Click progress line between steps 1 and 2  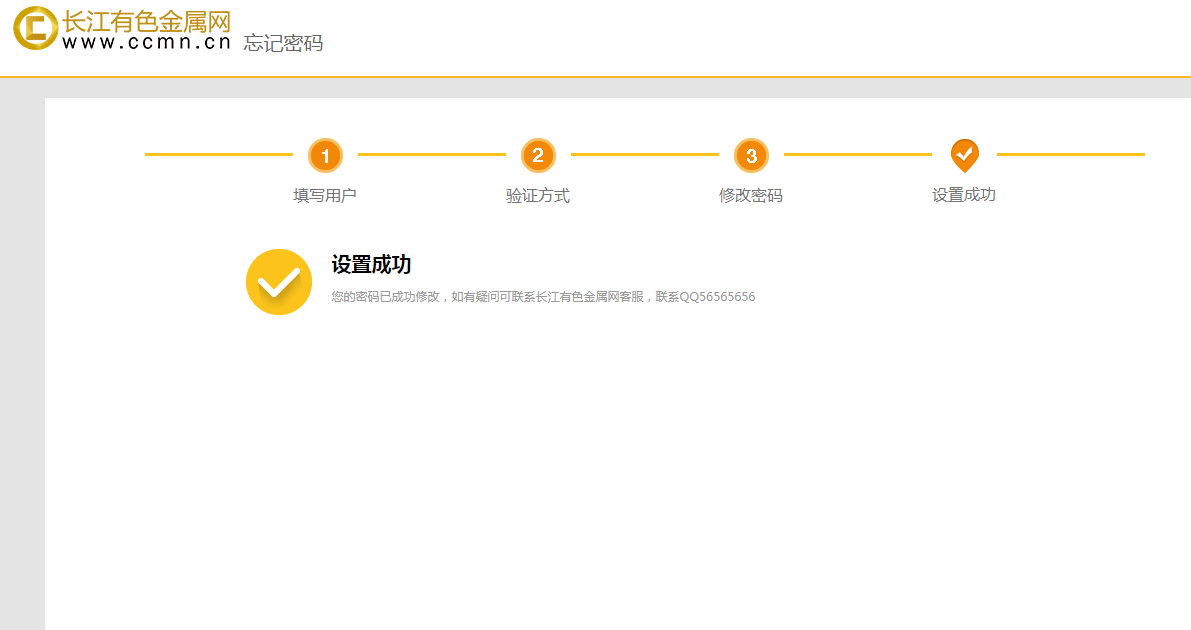(431, 155)
